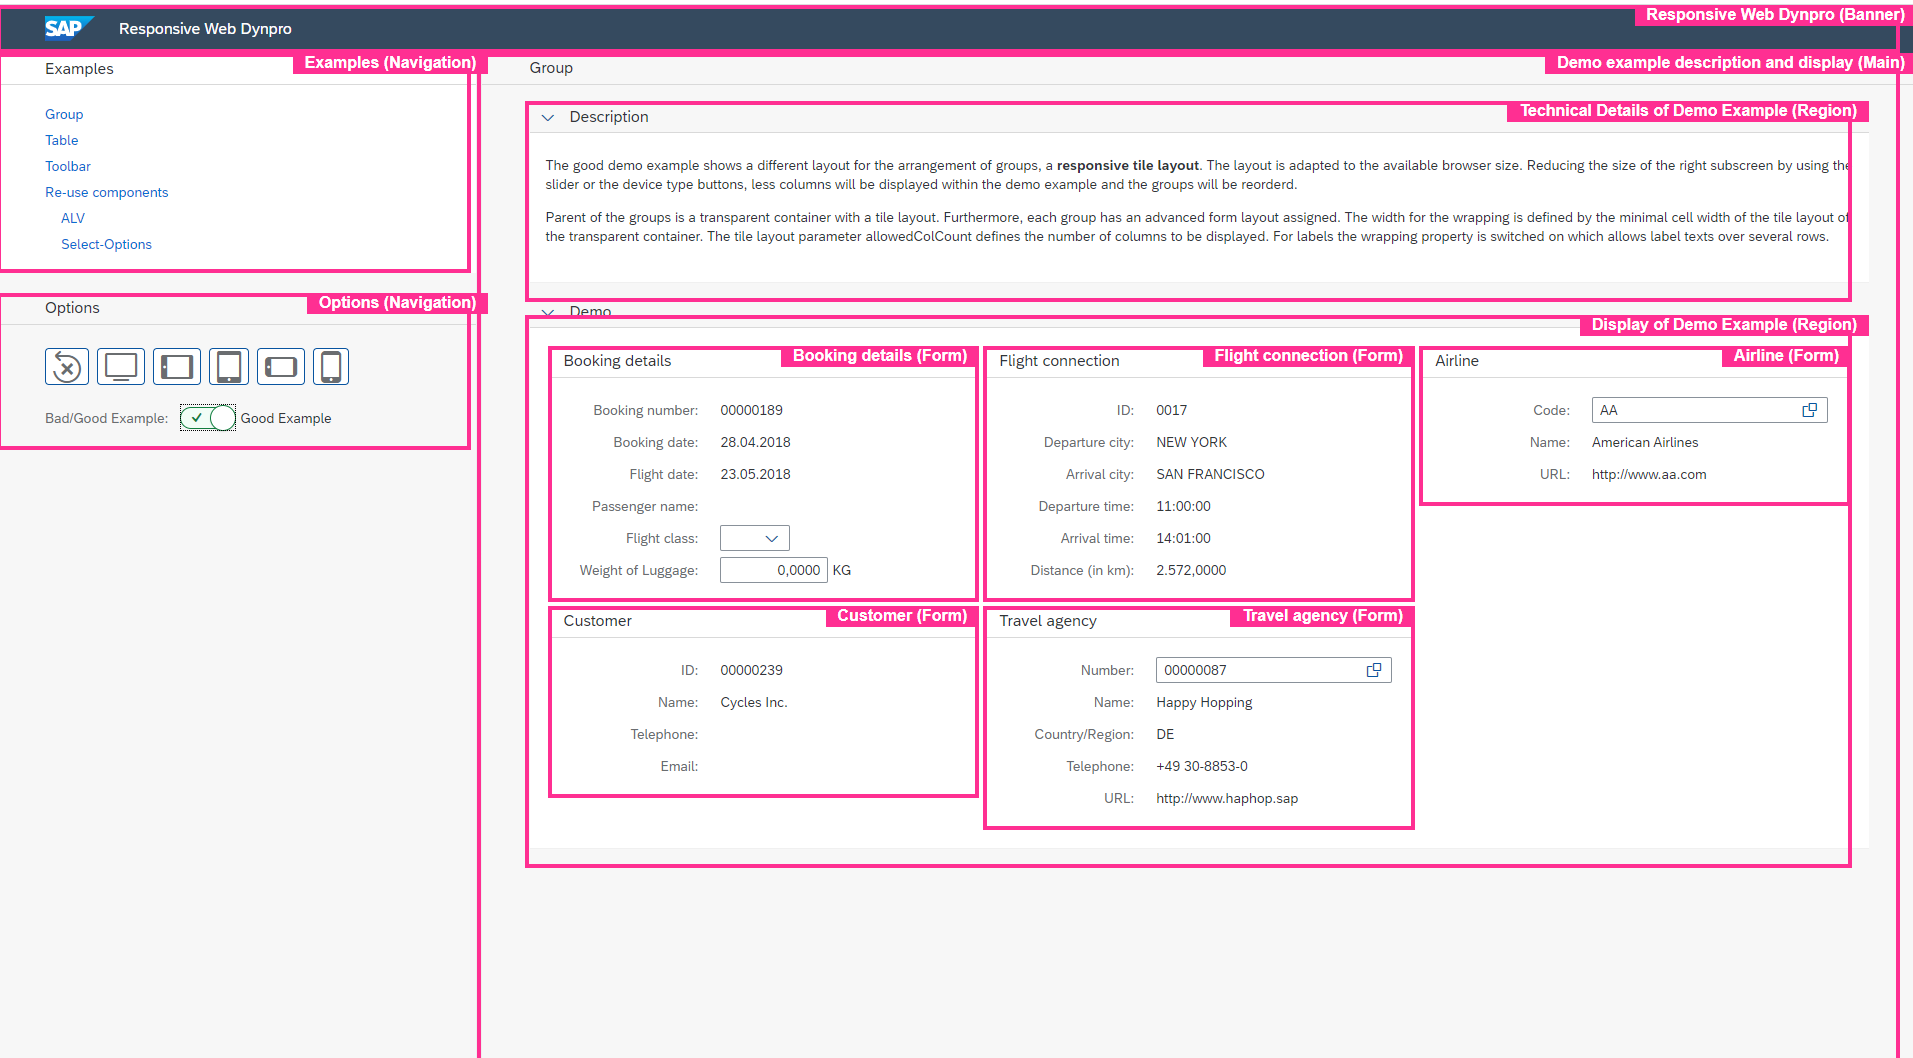Open the Toolbar example link
The height and width of the screenshot is (1058, 1913).
tap(68, 166)
